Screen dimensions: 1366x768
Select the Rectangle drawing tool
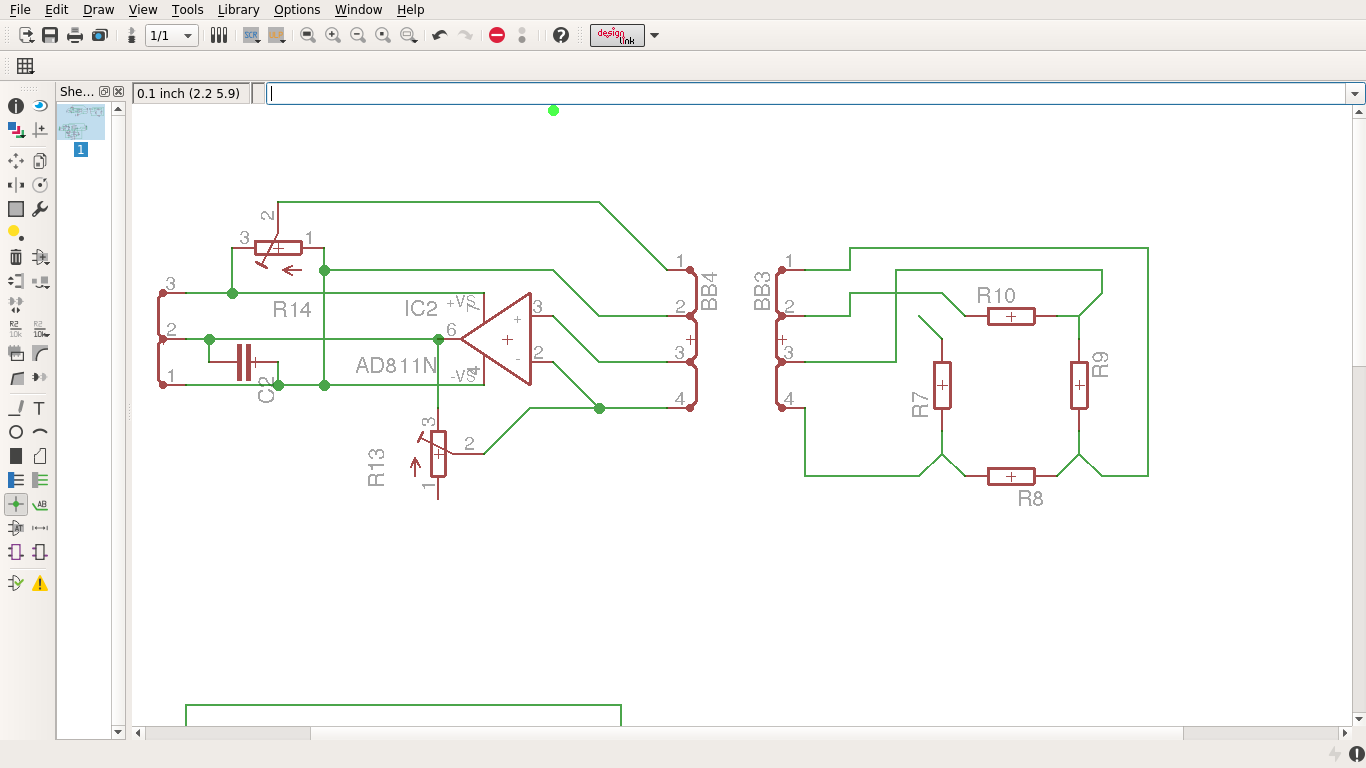click(16, 456)
